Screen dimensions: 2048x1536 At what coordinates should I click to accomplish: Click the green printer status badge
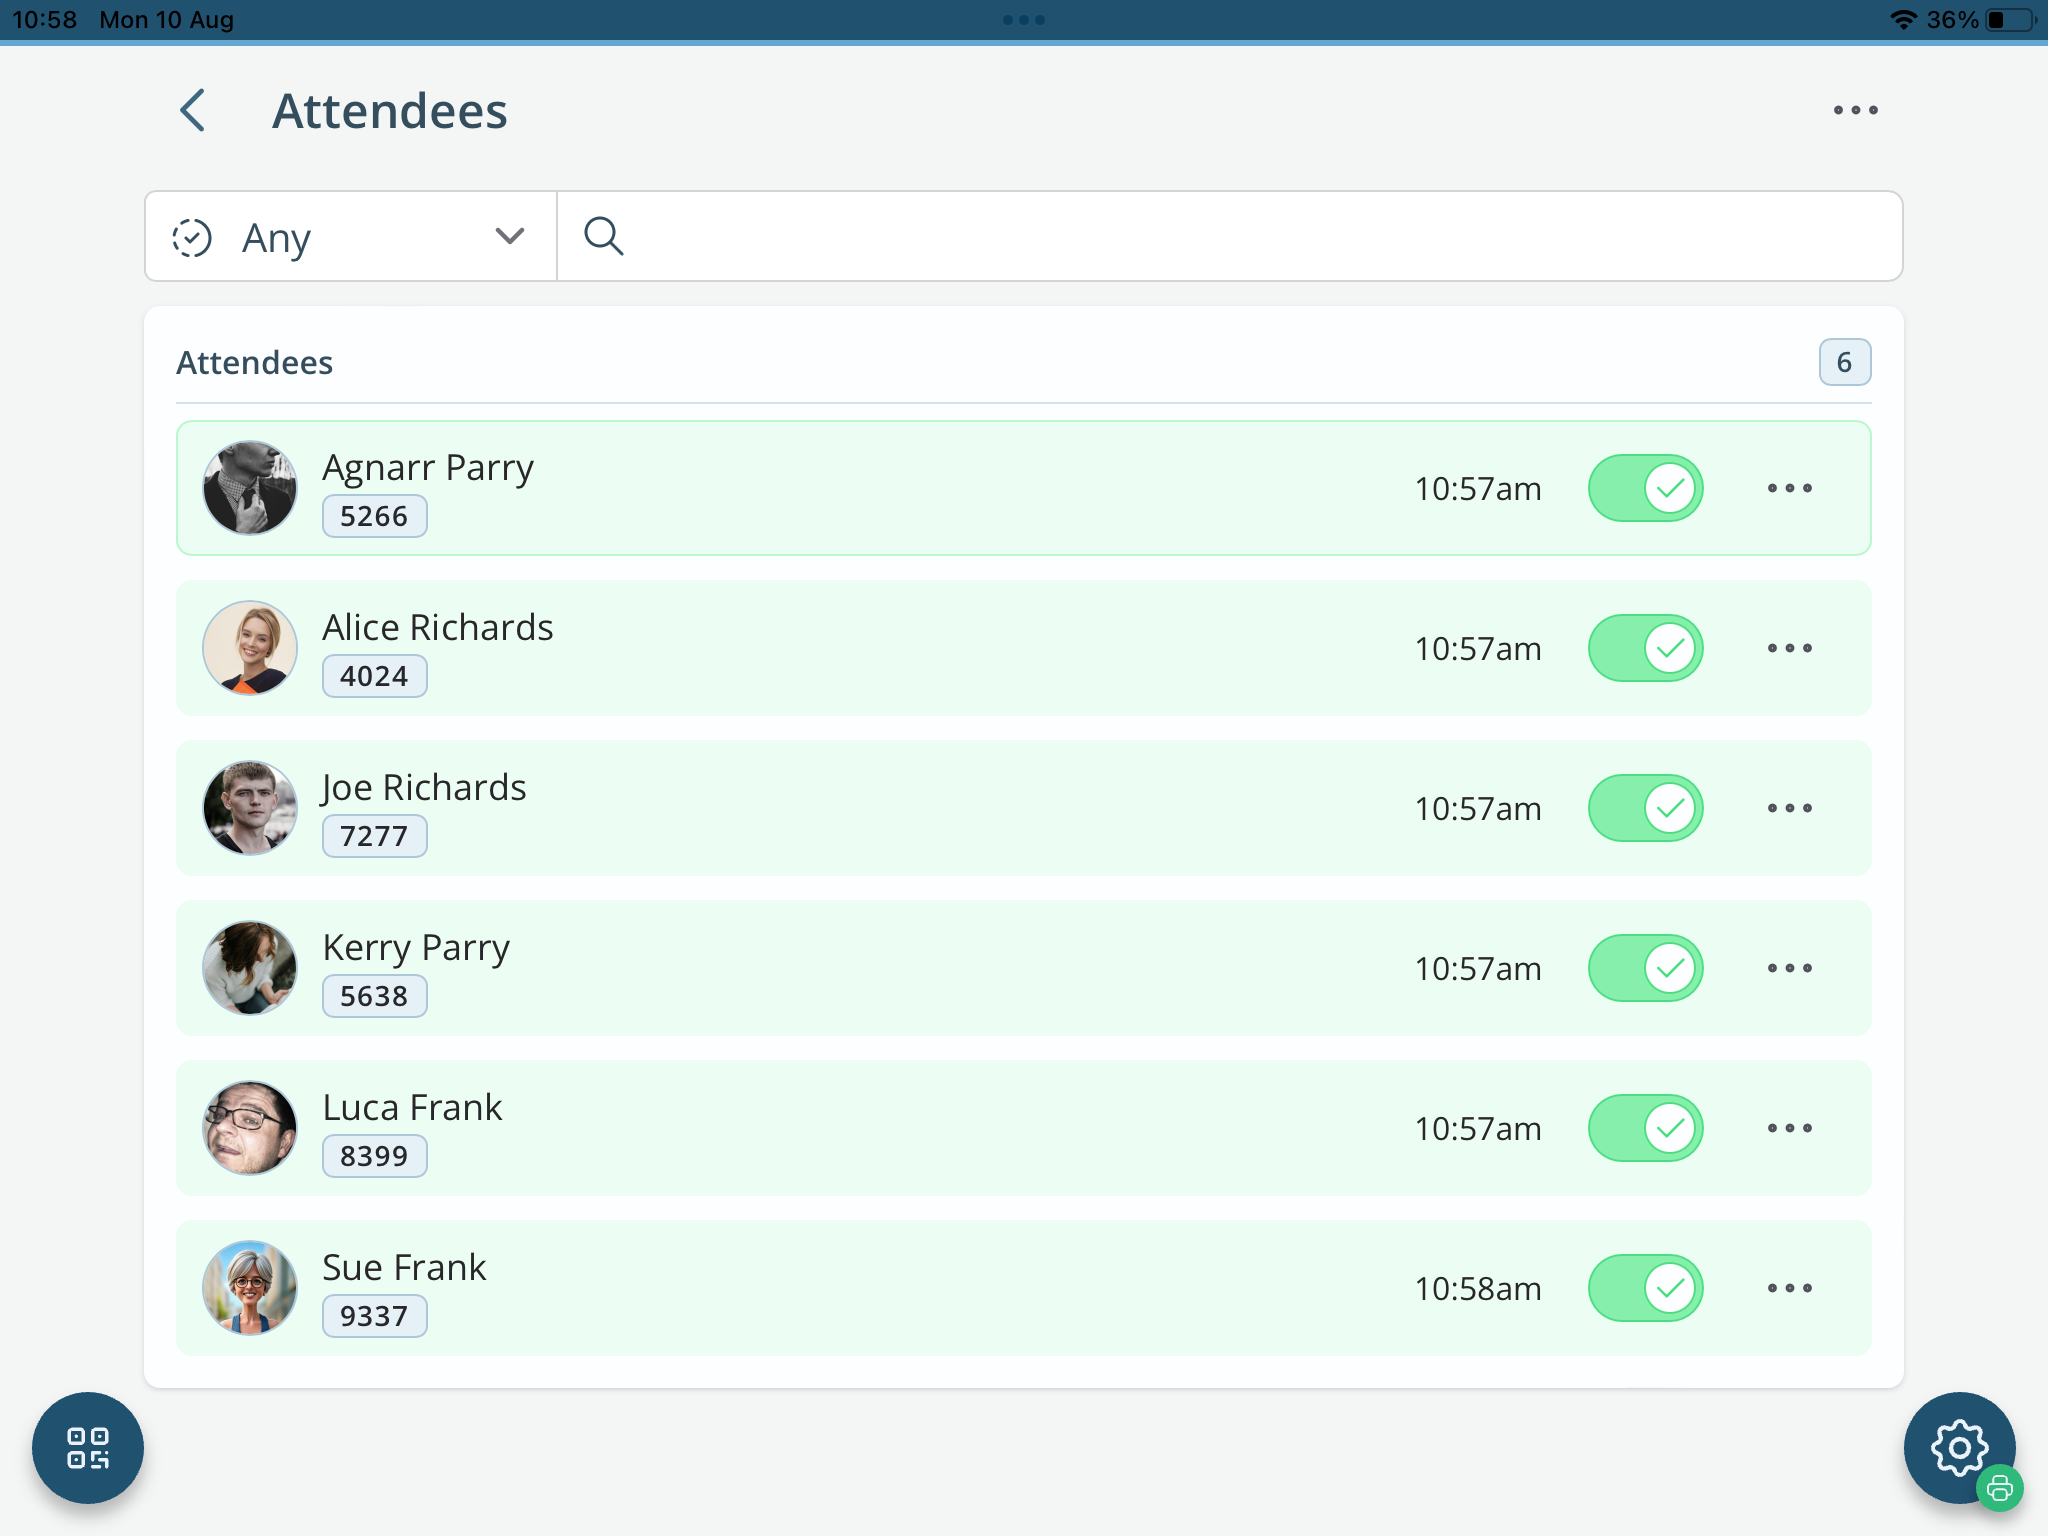tap(1999, 1489)
